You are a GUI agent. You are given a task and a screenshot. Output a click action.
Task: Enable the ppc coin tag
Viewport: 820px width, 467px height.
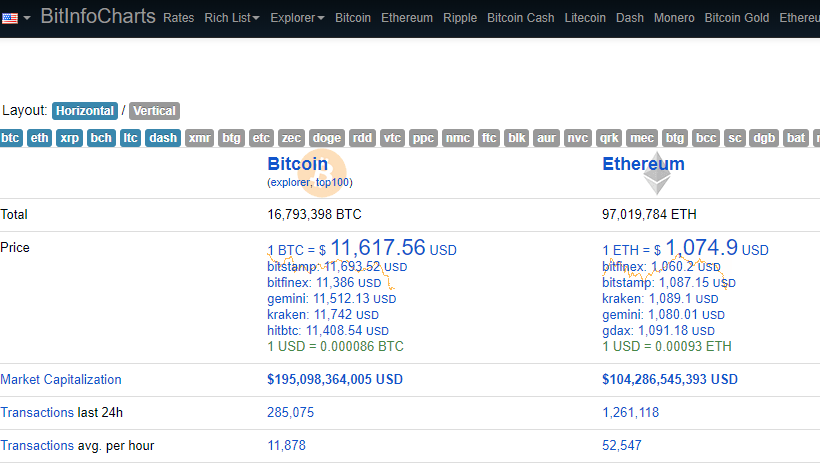pos(423,138)
